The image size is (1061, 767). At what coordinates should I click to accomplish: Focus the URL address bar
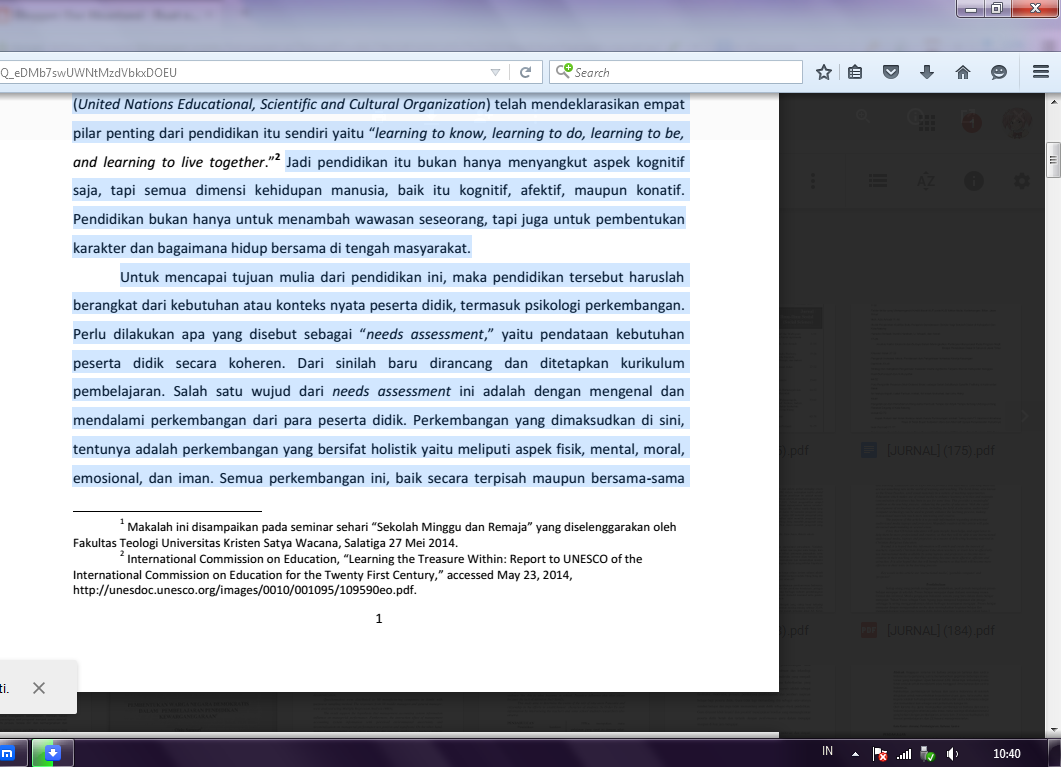pos(244,72)
